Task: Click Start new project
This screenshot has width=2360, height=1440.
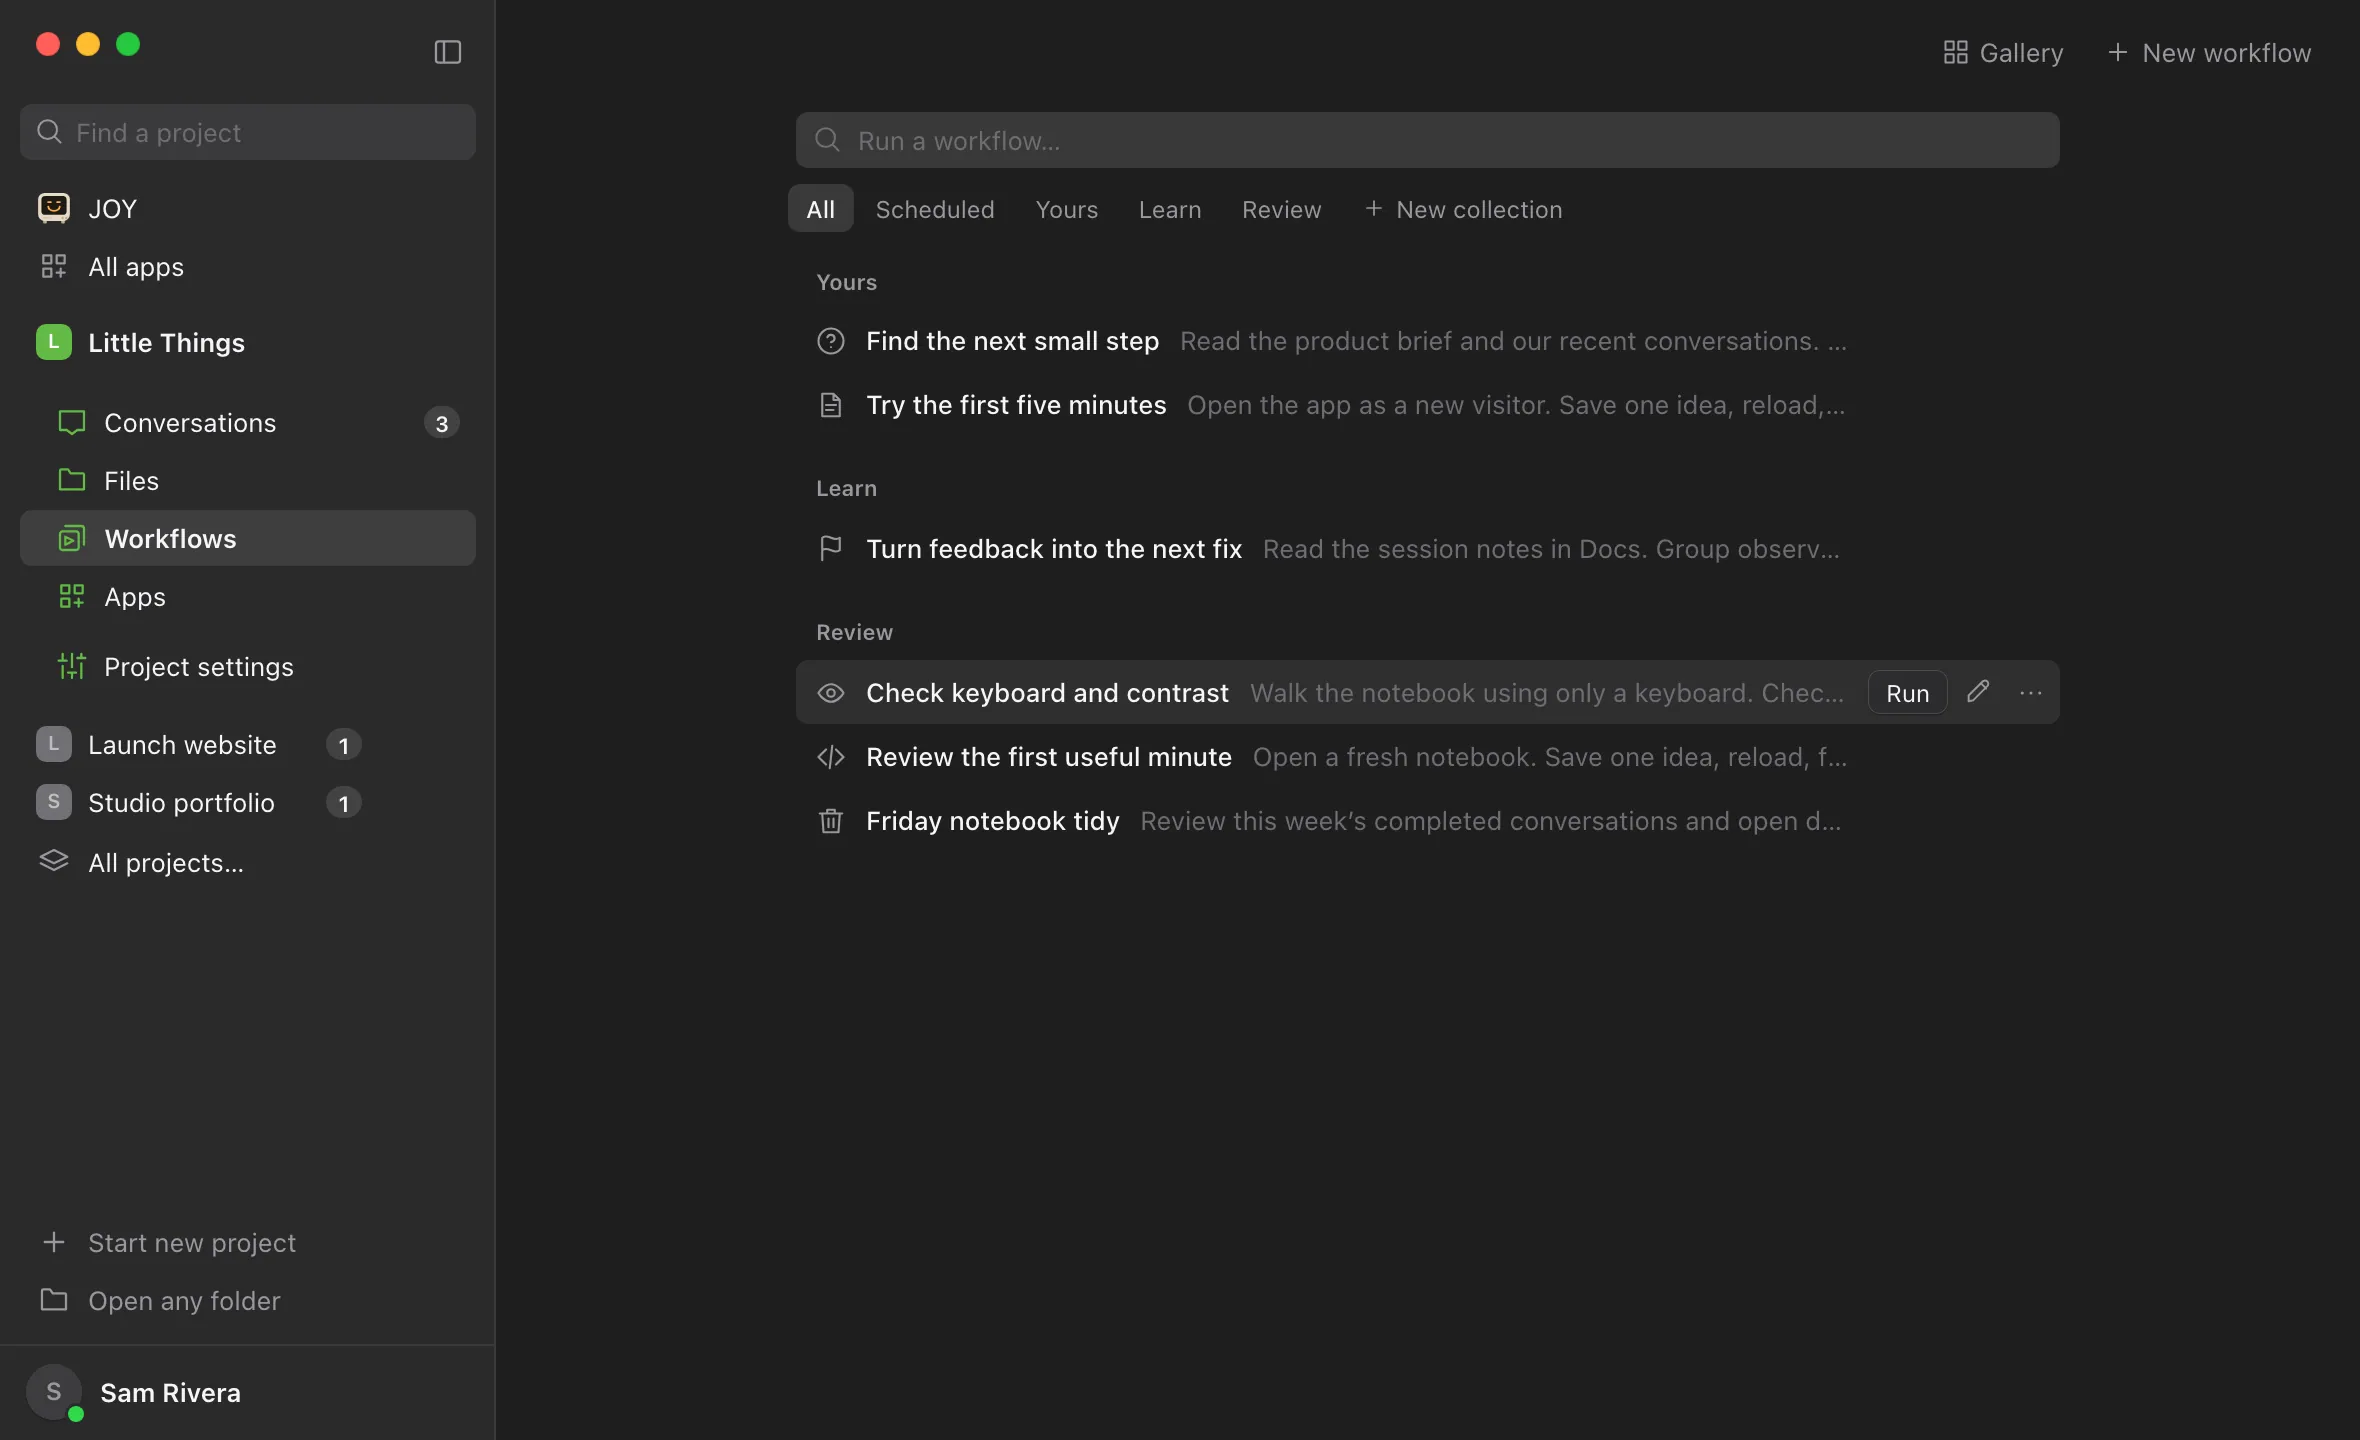Action: click(168, 1242)
